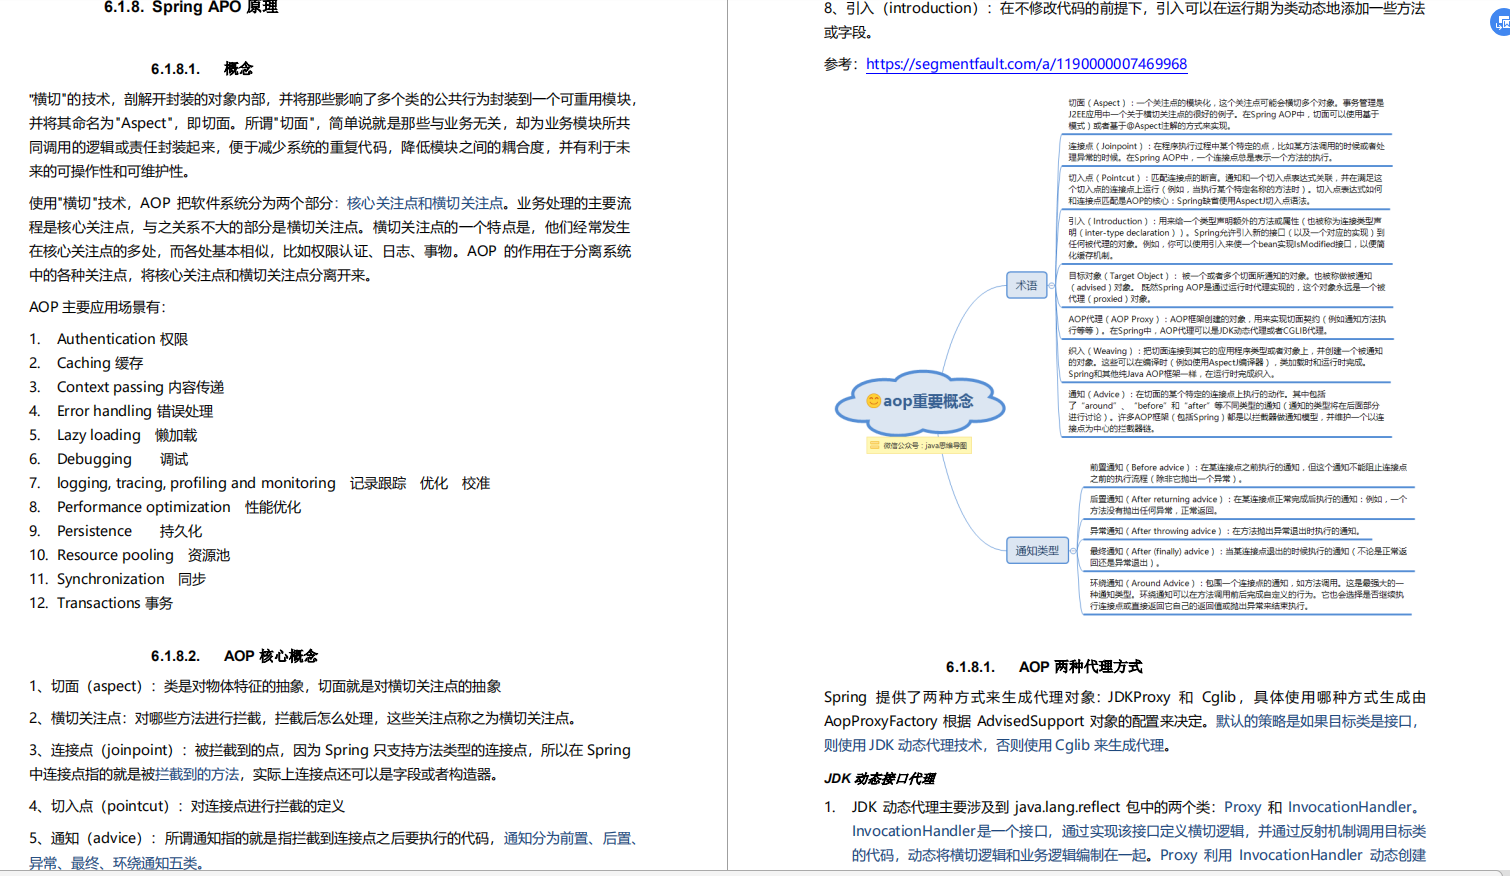Click the mind map entry '切面 (Aspect)'
The image size is (1510, 876).
click(1226, 114)
